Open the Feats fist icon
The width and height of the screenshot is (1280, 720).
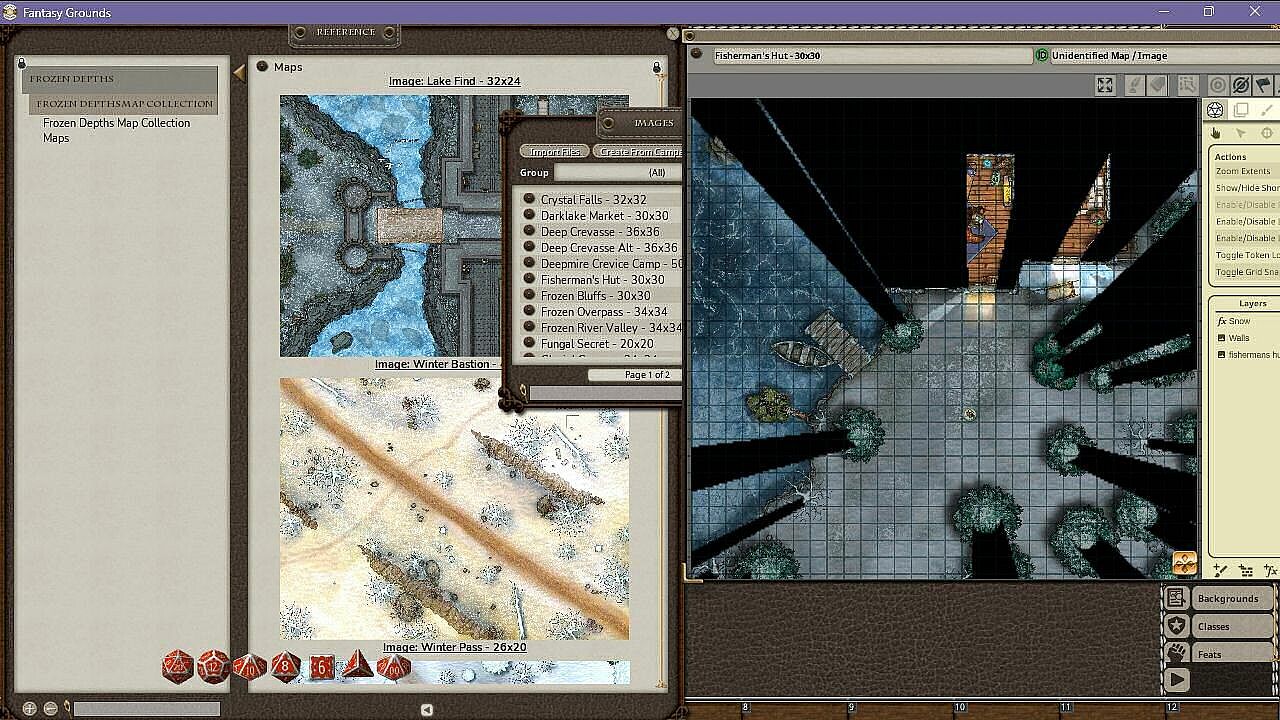[1177, 653]
